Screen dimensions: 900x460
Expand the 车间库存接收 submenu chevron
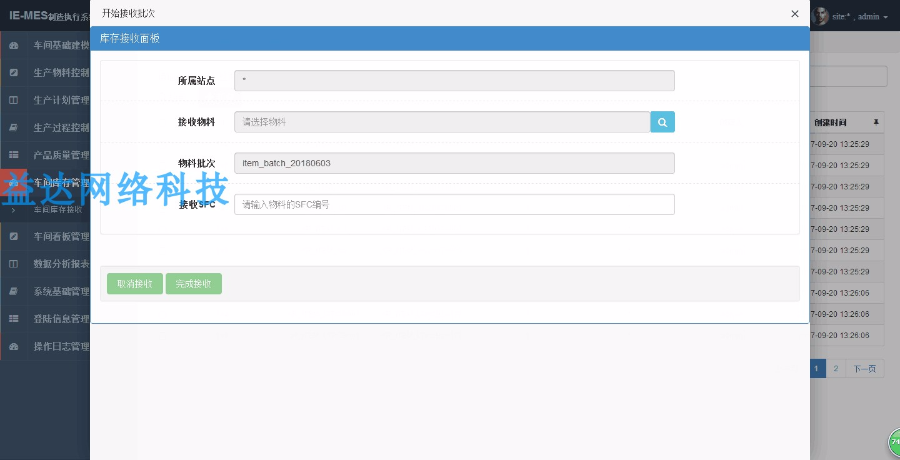(13, 210)
